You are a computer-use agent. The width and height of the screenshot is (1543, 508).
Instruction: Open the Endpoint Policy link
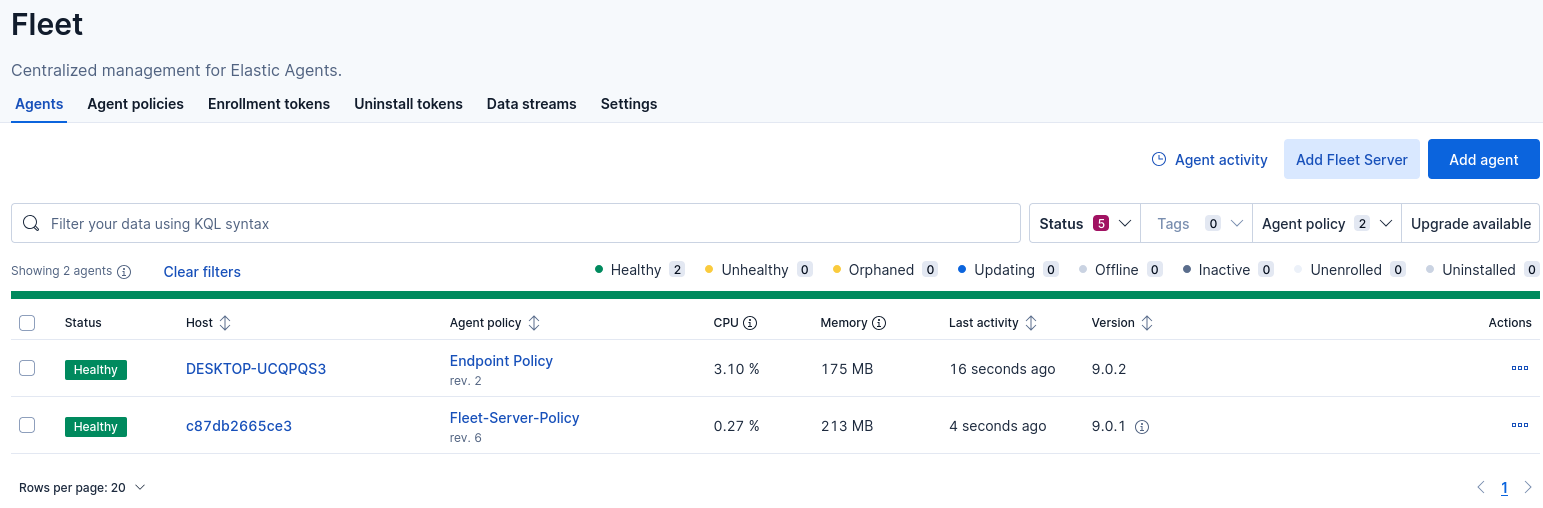[501, 361]
